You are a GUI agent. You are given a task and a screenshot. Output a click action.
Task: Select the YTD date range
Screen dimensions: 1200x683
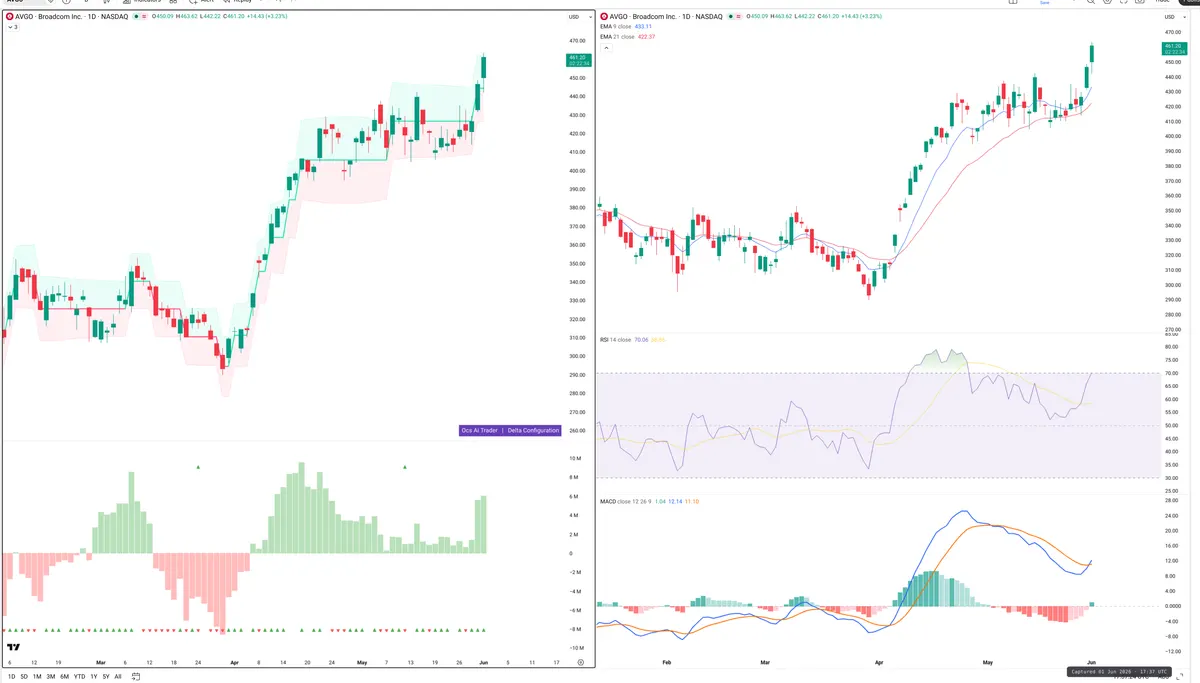tap(79, 677)
